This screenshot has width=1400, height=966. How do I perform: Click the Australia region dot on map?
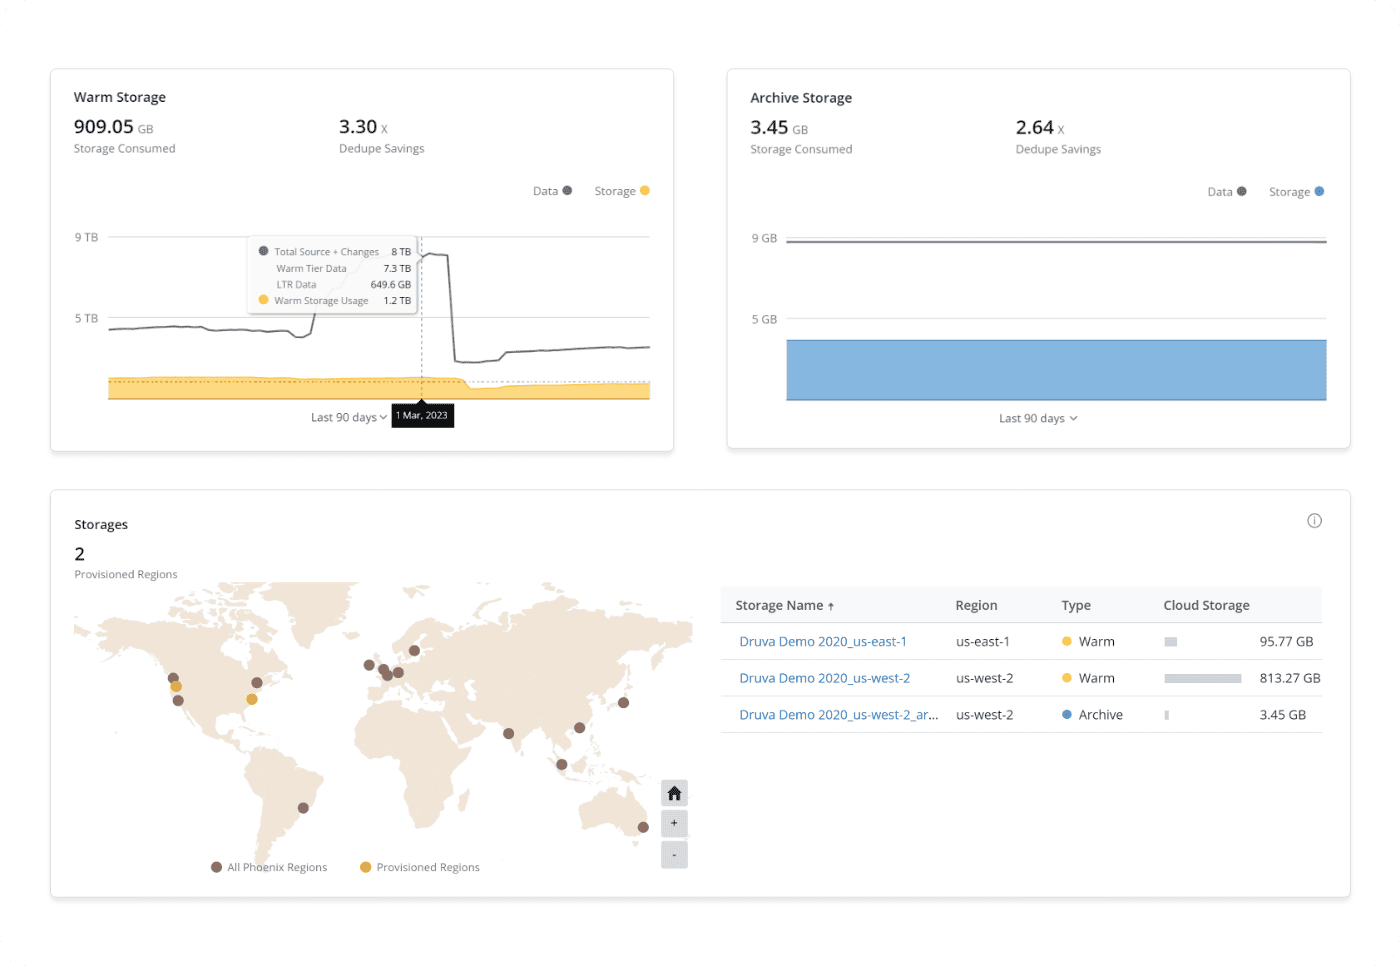pyautogui.click(x=643, y=827)
